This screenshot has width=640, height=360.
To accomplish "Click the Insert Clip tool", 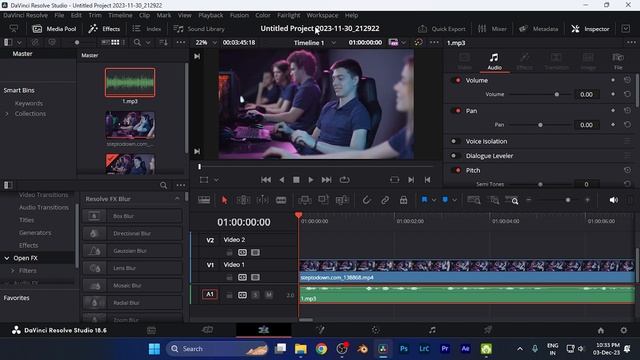I will [x=304, y=200].
